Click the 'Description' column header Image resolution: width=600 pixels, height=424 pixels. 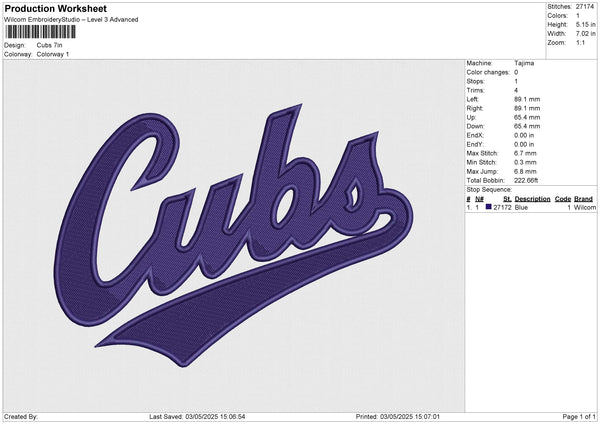[x=532, y=199]
